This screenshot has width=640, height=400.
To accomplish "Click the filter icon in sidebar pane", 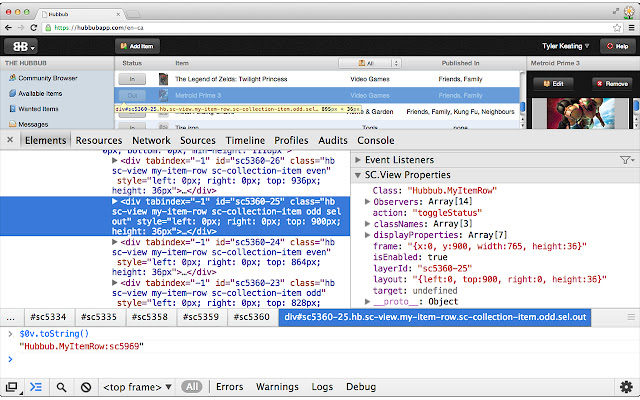I will coord(626,160).
